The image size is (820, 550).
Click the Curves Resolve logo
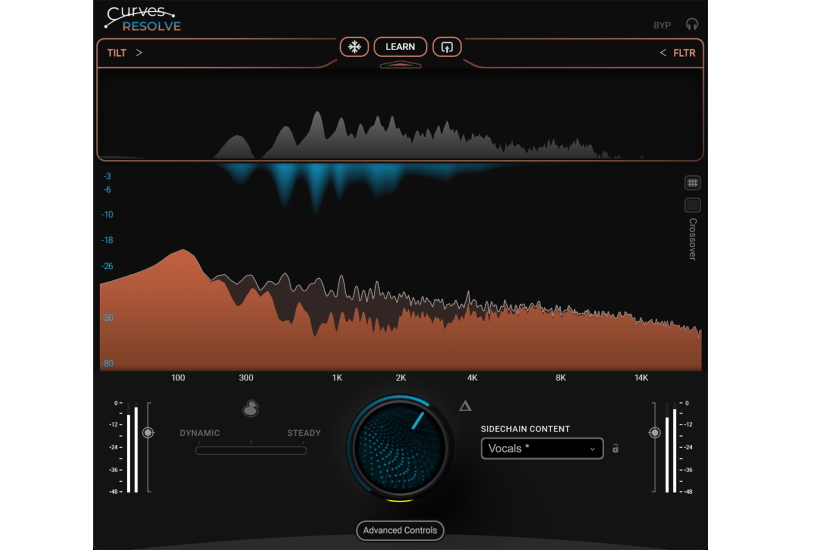point(142,19)
